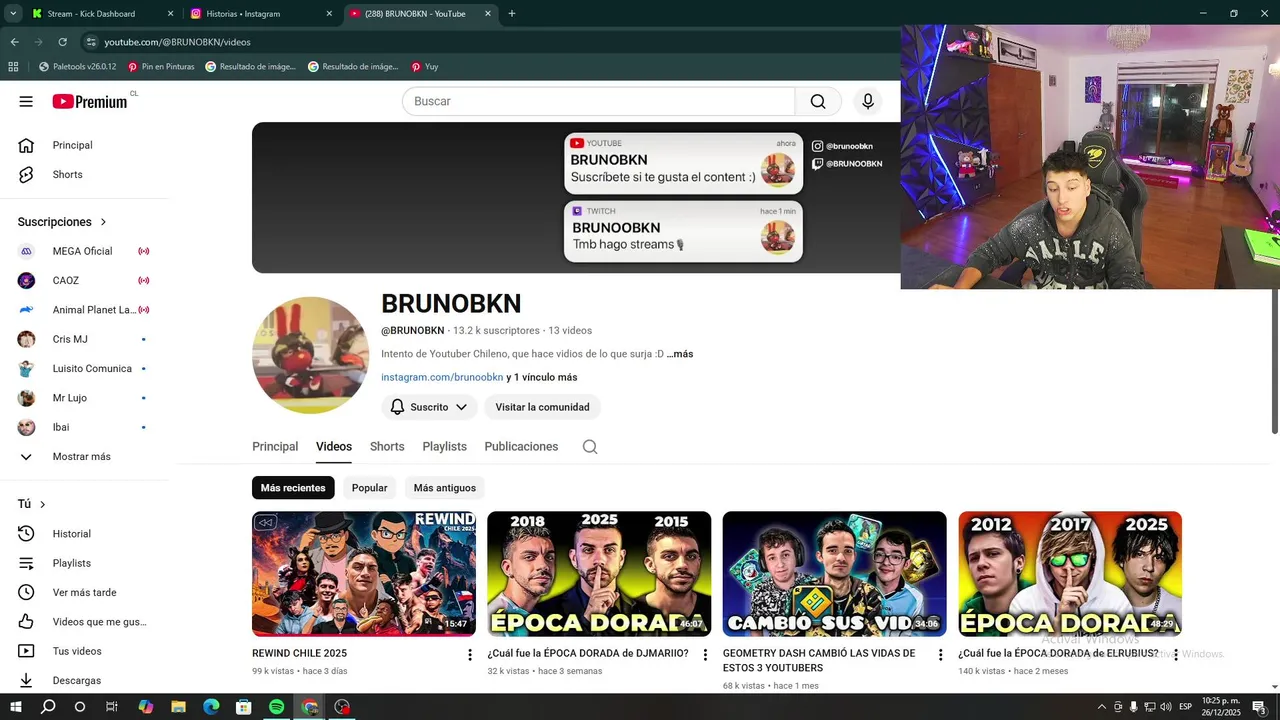Switch to Historias • Instagram tab
Image resolution: width=1280 pixels, height=720 pixels.
pyautogui.click(x=260, y=14)
